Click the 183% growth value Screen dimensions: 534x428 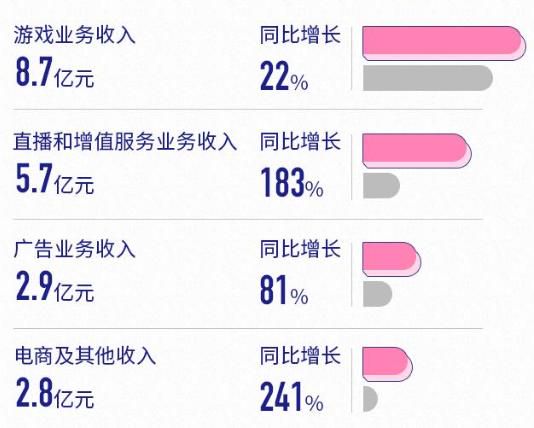click(x=292, y=183)
